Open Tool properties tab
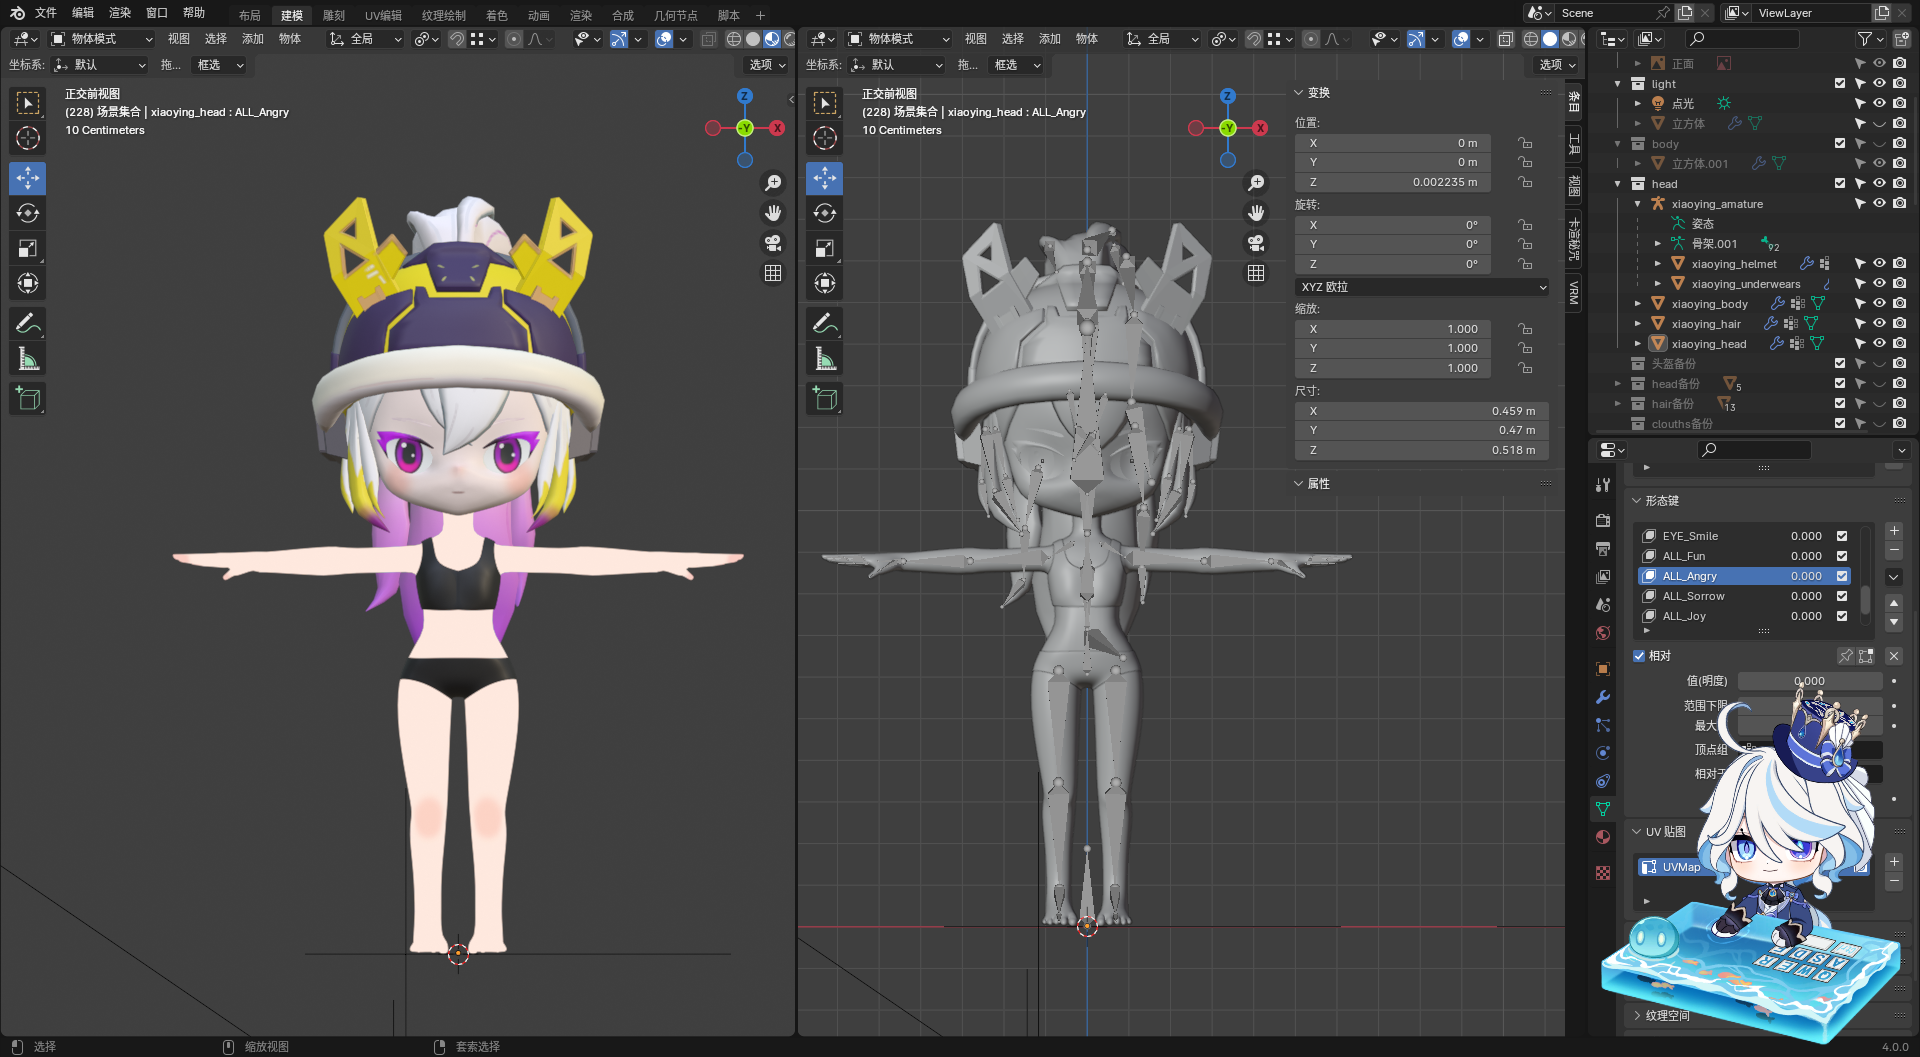Screen dimensions: 1920x1057 (x=1603, y=484)
